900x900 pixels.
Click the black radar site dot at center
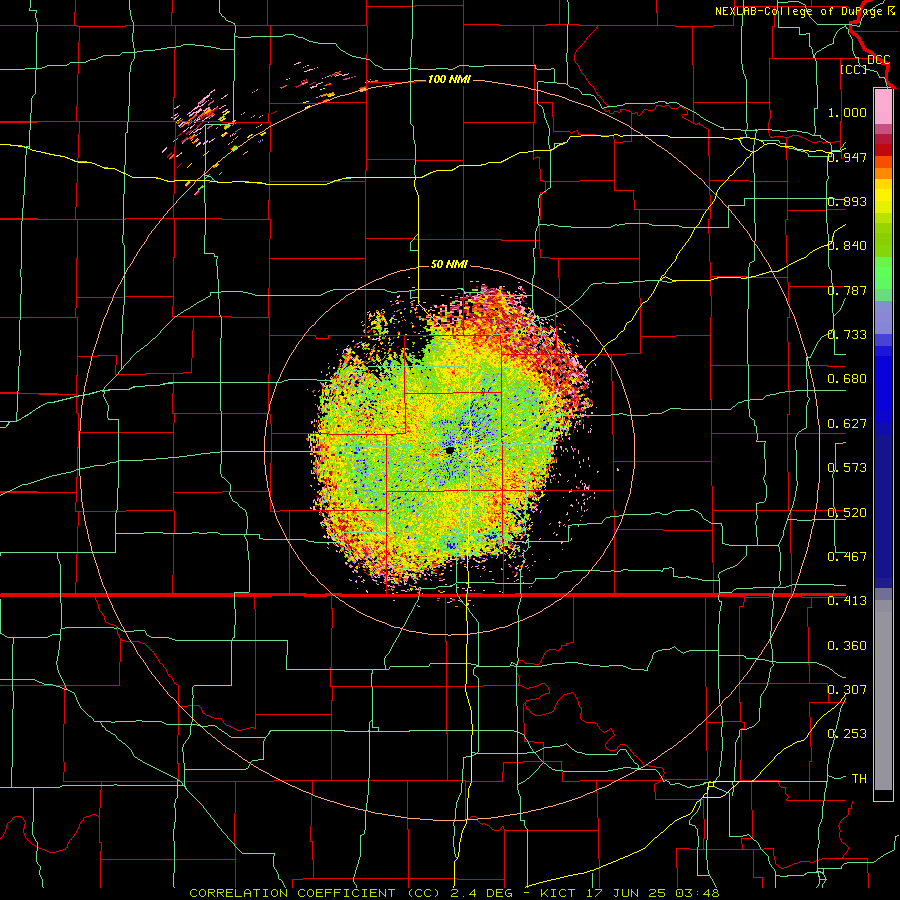tap(450, 451)
